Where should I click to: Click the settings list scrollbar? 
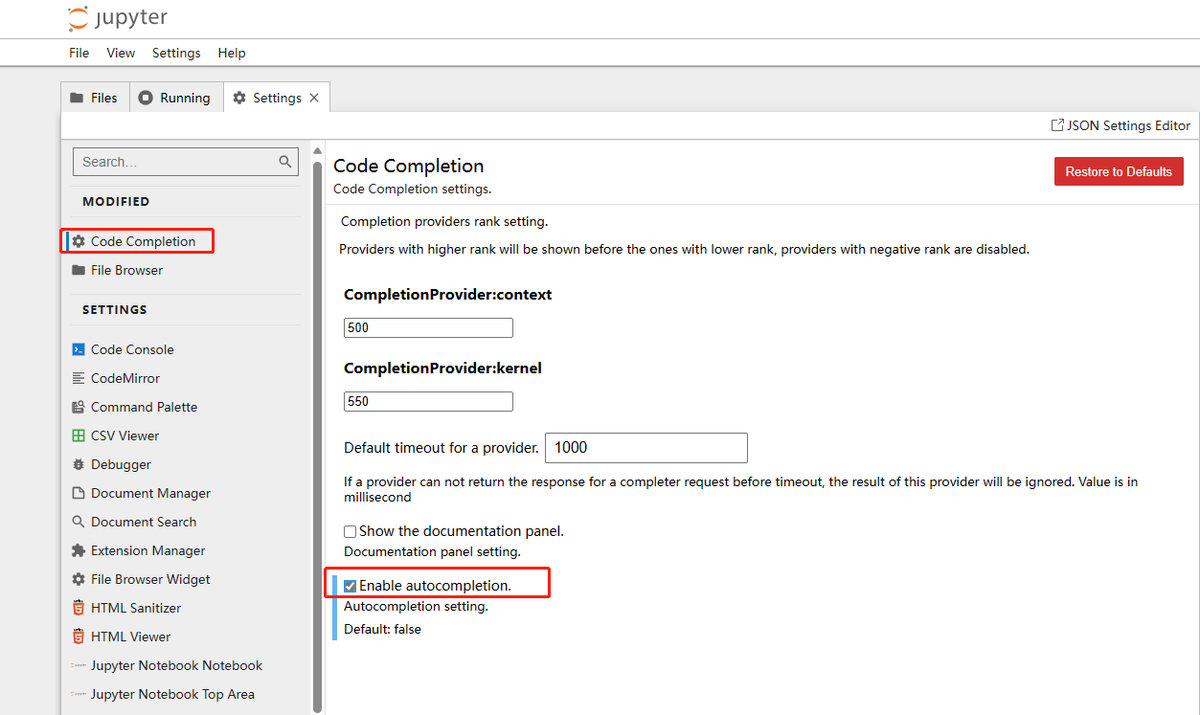(x=318, y=435)
